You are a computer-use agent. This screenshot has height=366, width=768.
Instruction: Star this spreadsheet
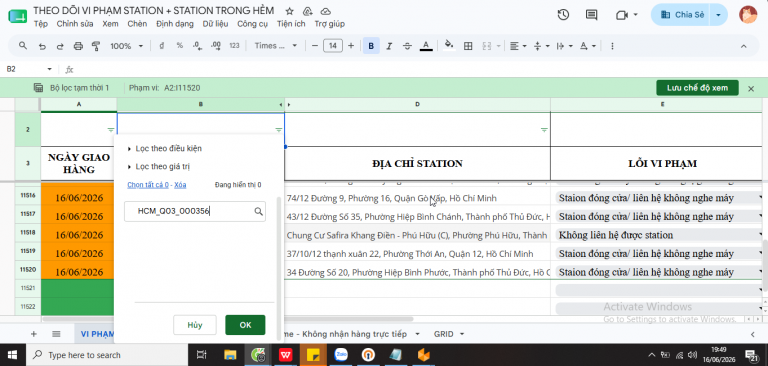289,11
